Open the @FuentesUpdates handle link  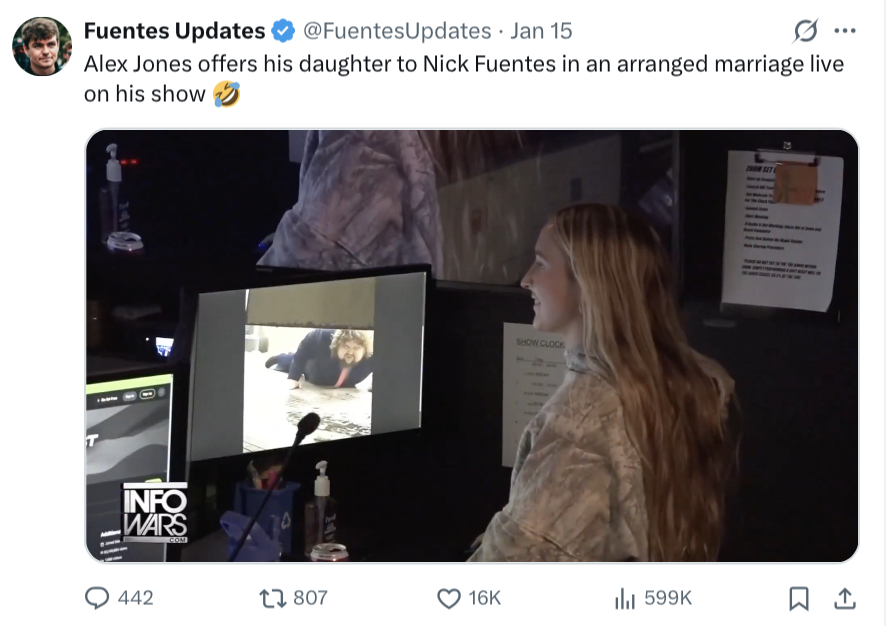click(x=397, y=31)
